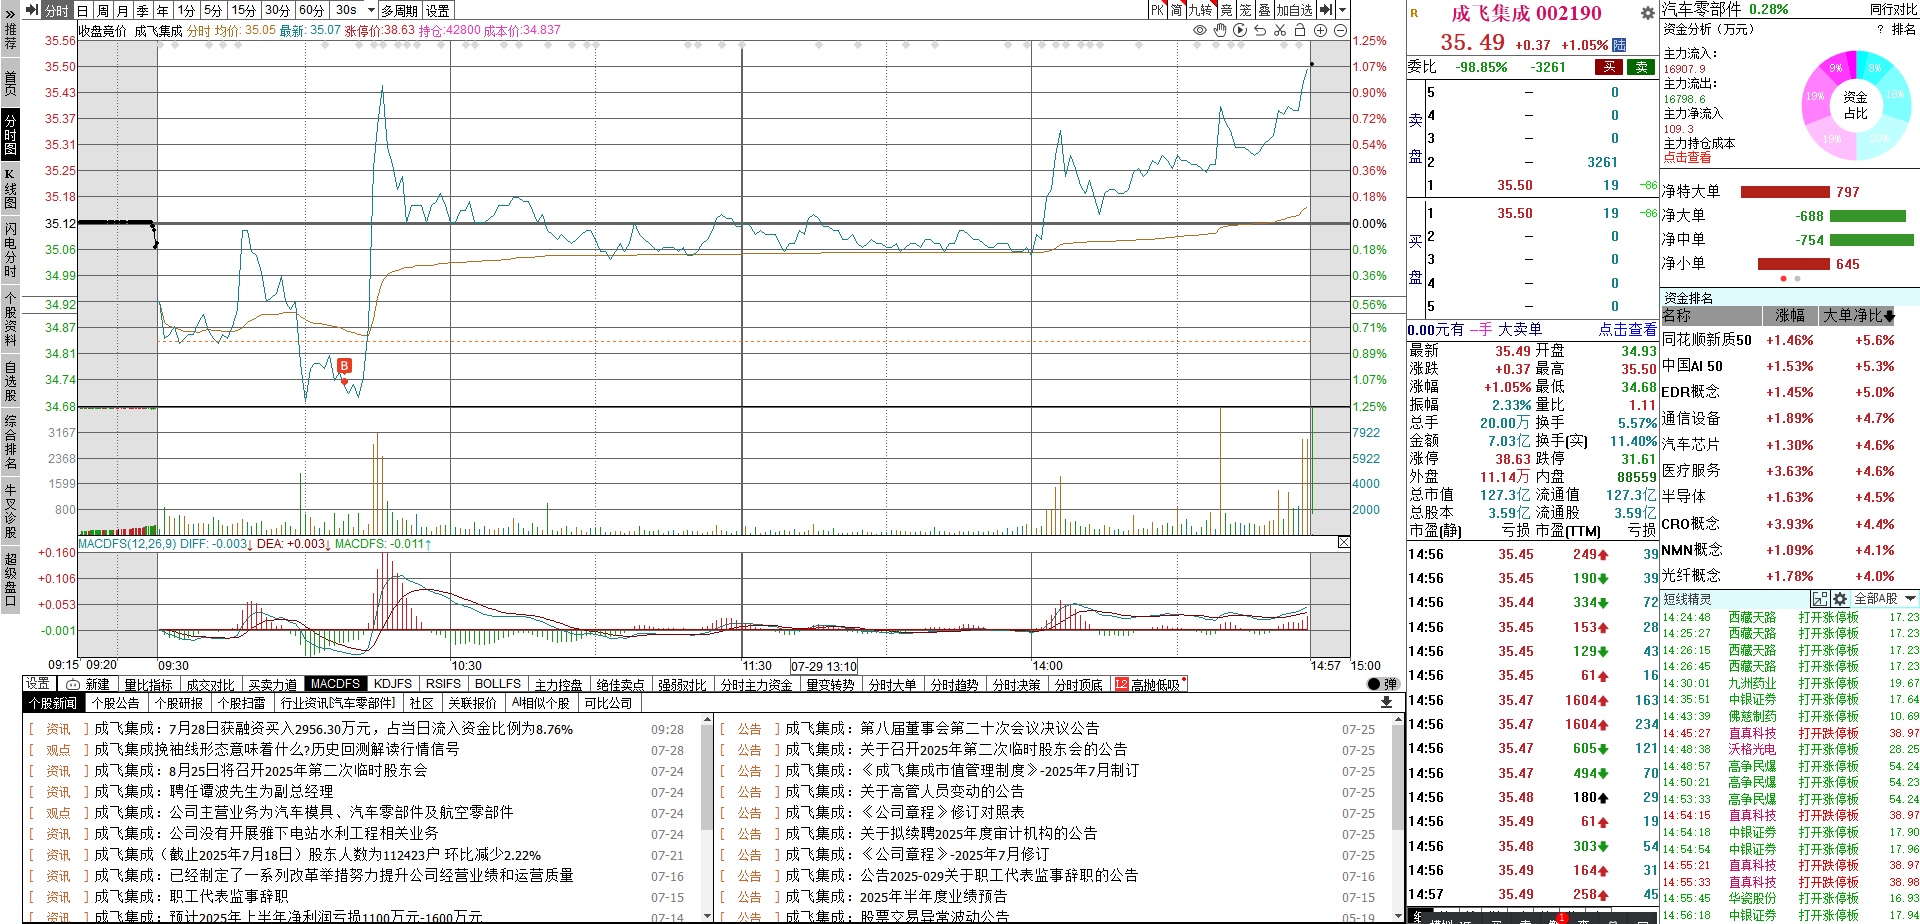The width and height of the screenshot is (1920, 924).
Task: Open the 超级盘口 sidebar item
Action: (10, 579)
